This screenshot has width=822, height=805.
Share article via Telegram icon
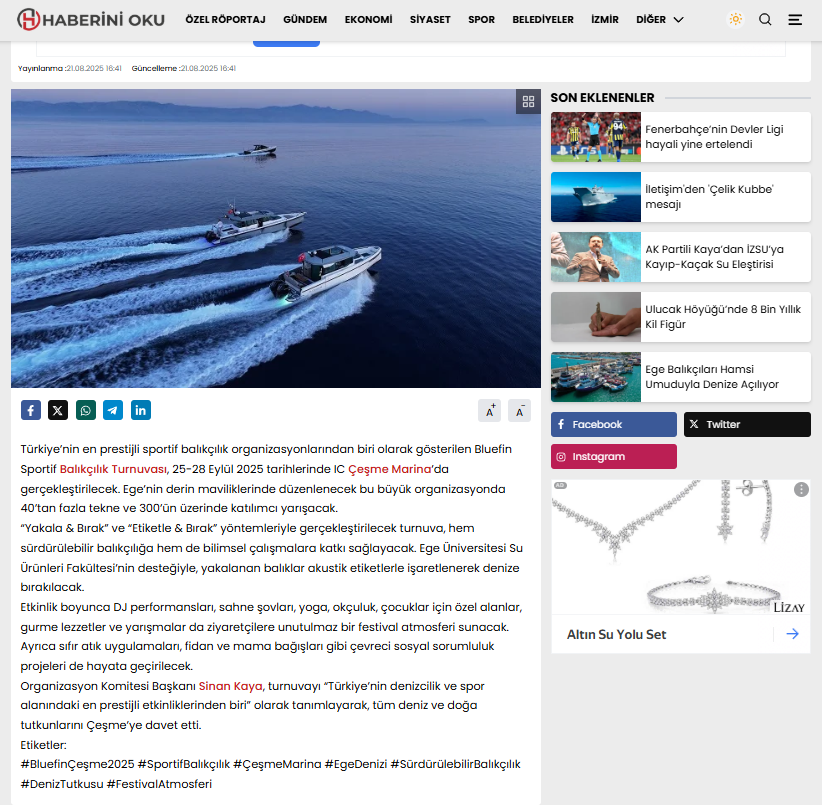pos(113,410)
